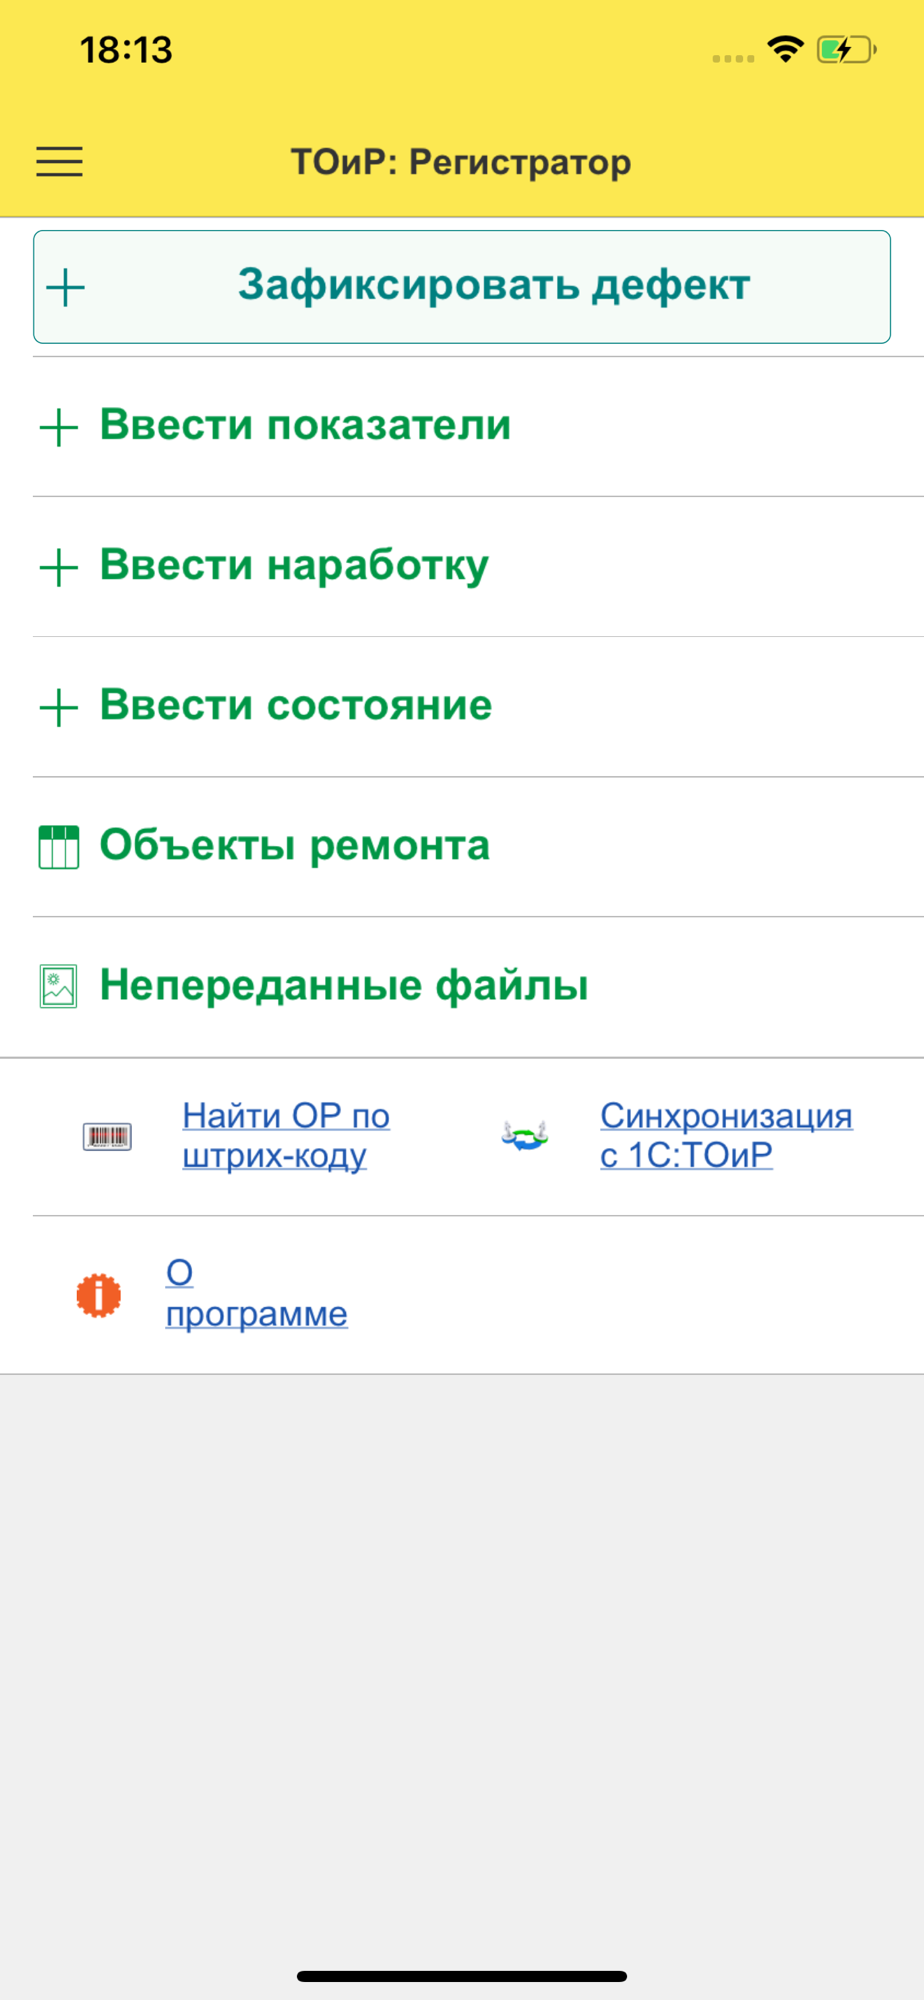Tap plus icon next to Ввести состояние
This screenshot has height=2000, width=924.
59,707
